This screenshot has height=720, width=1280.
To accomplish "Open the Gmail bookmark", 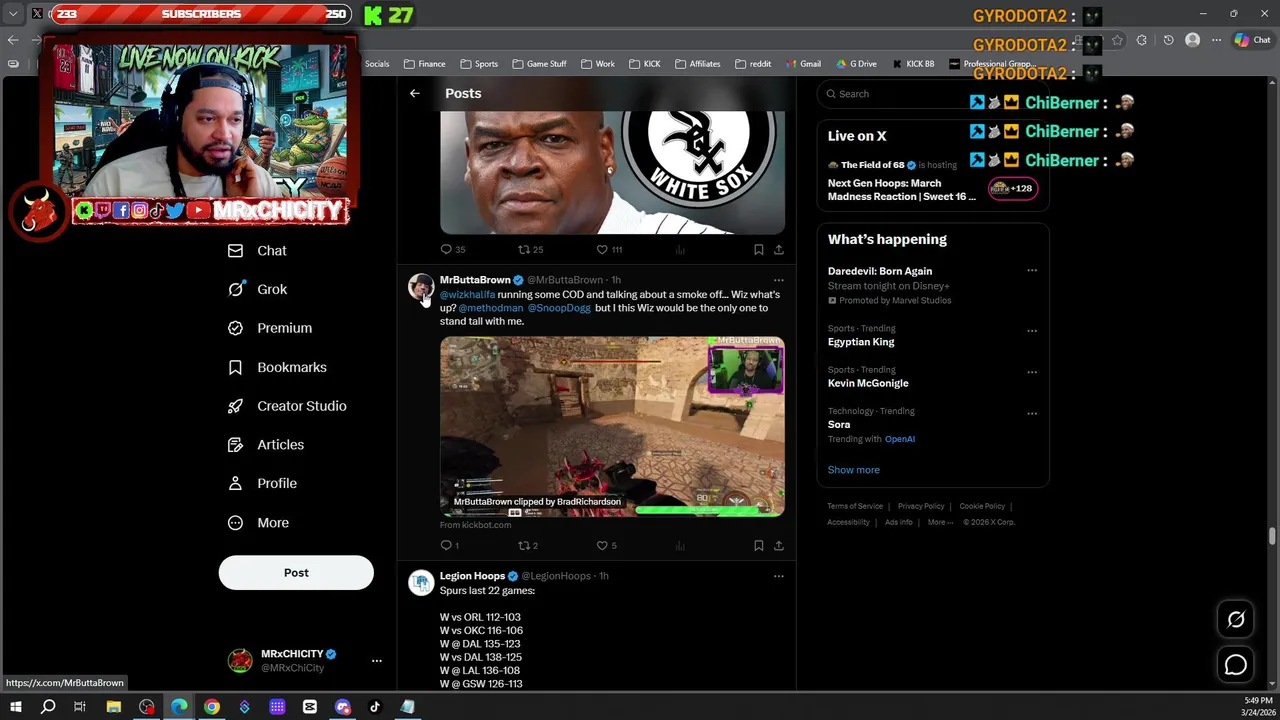I will pos(803,64).
